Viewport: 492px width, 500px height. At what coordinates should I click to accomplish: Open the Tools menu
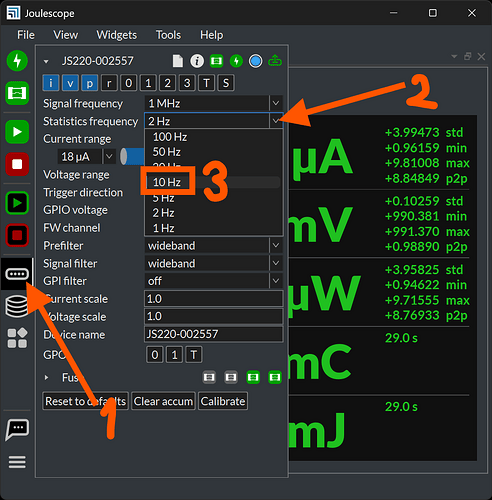(168, 35)
